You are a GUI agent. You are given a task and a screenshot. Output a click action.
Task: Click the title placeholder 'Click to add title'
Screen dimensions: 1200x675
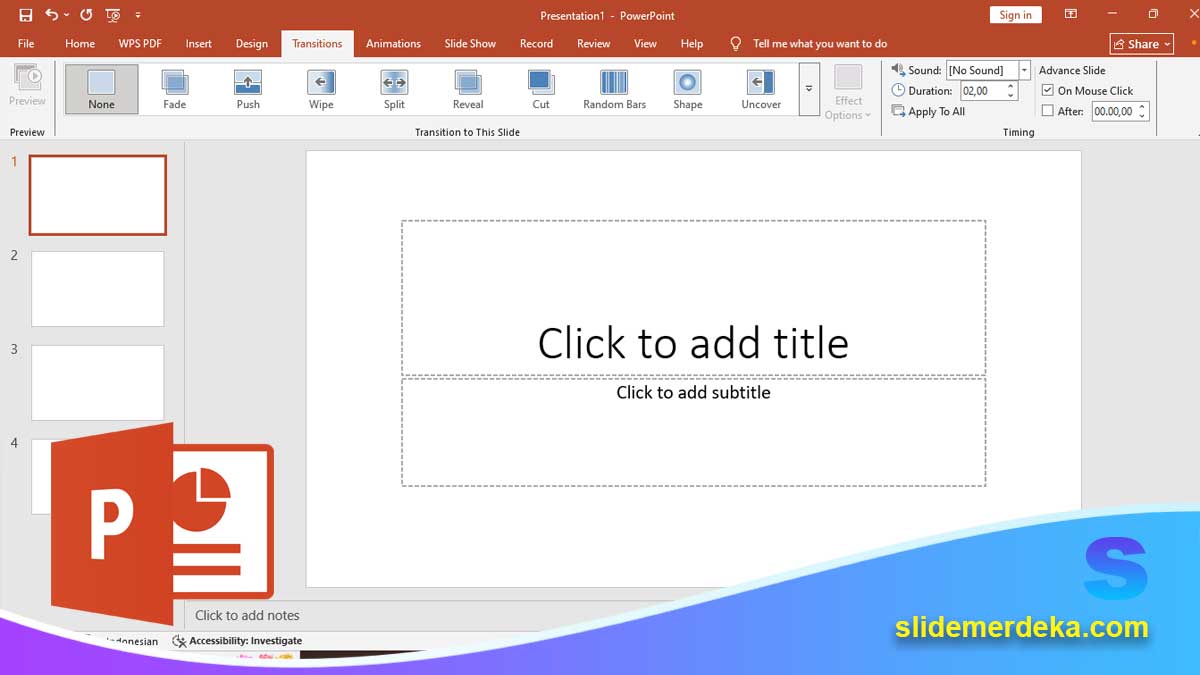[x=693, y=298]
